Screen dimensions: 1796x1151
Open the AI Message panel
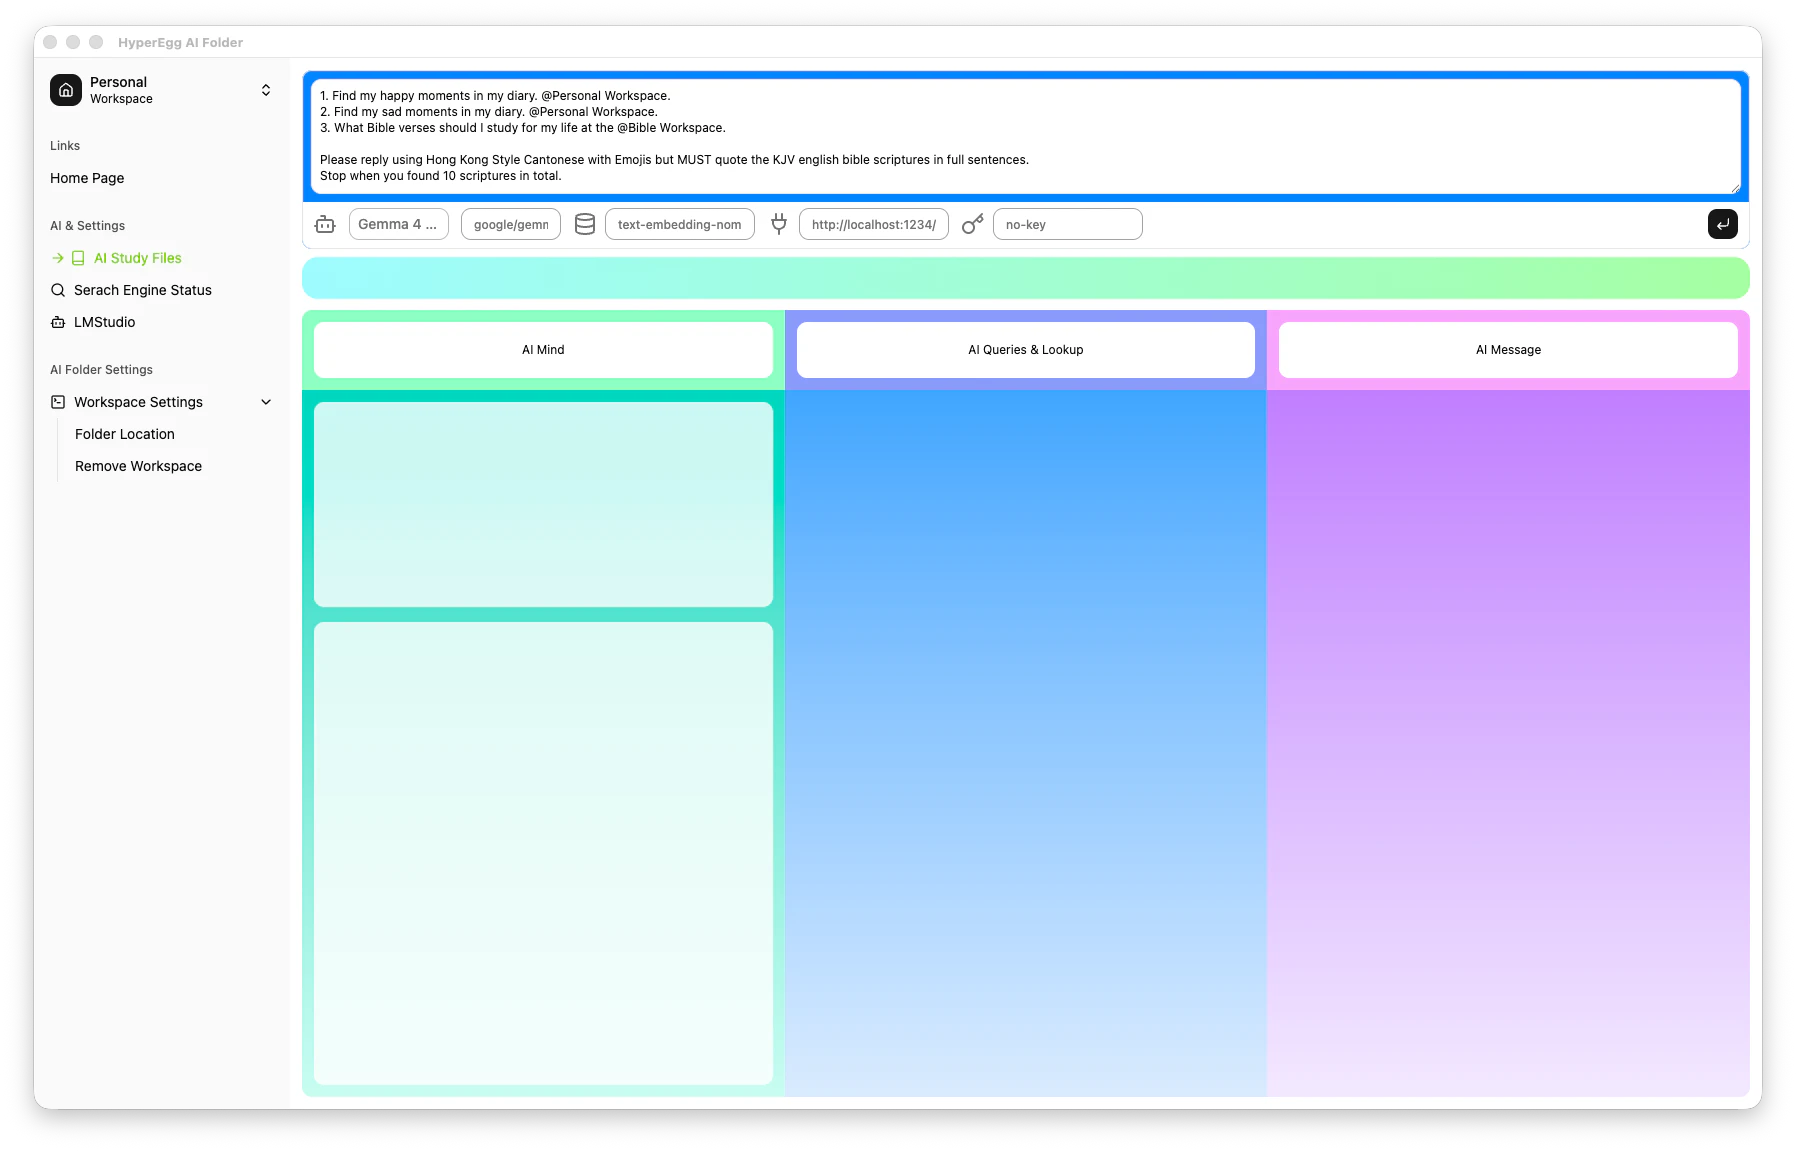[1507, 349]
